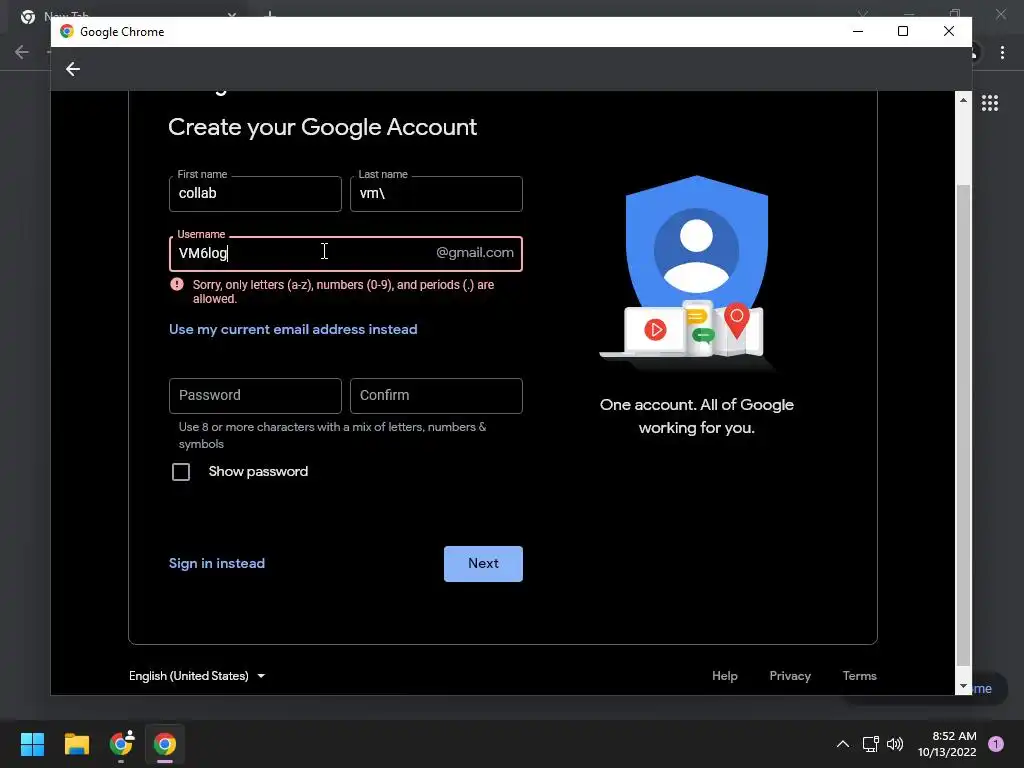
Task: Click scrollbar up arrow in the popup
Action: [x=963, y=100]
